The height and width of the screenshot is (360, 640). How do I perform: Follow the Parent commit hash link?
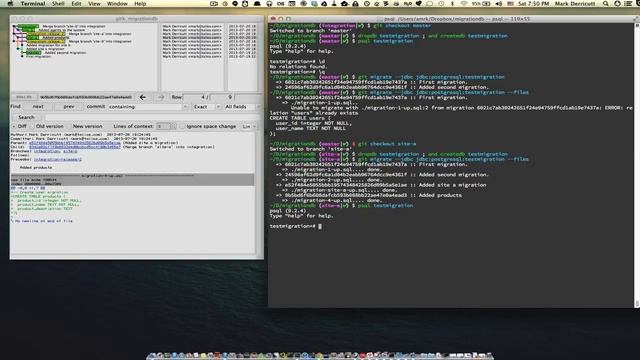75,143
